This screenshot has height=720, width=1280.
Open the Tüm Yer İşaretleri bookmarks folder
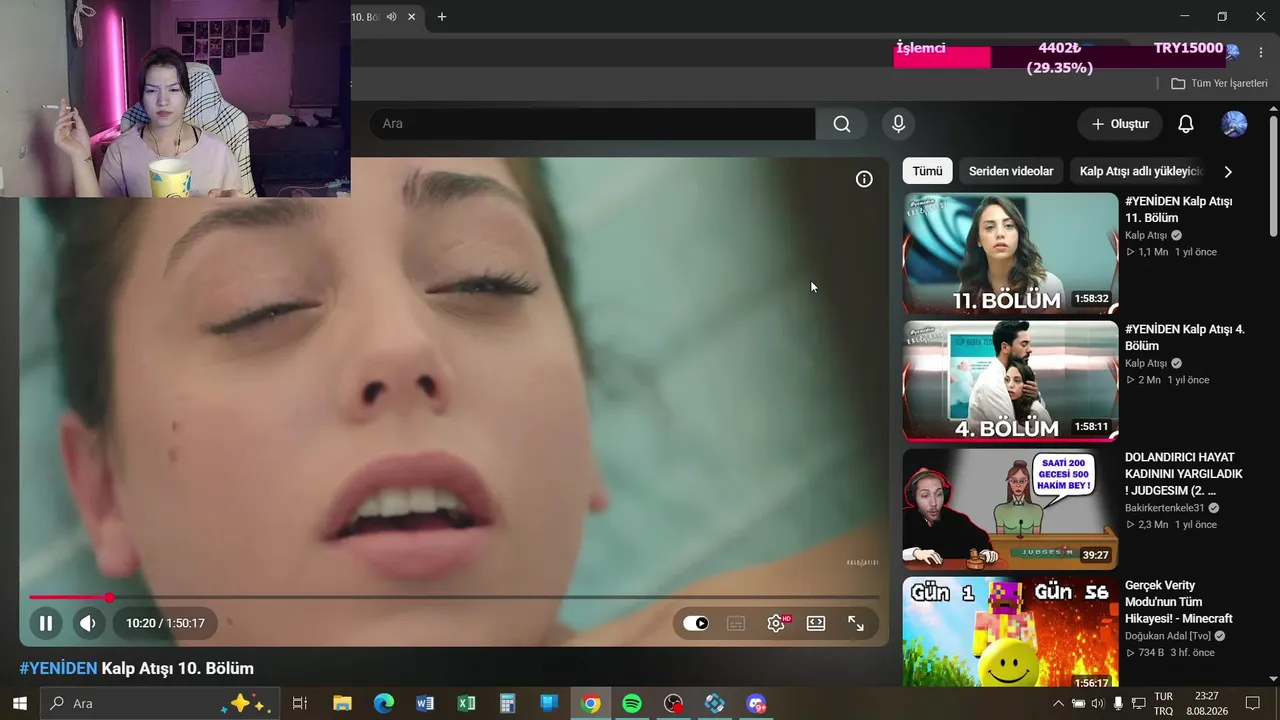click(1220, 84)
